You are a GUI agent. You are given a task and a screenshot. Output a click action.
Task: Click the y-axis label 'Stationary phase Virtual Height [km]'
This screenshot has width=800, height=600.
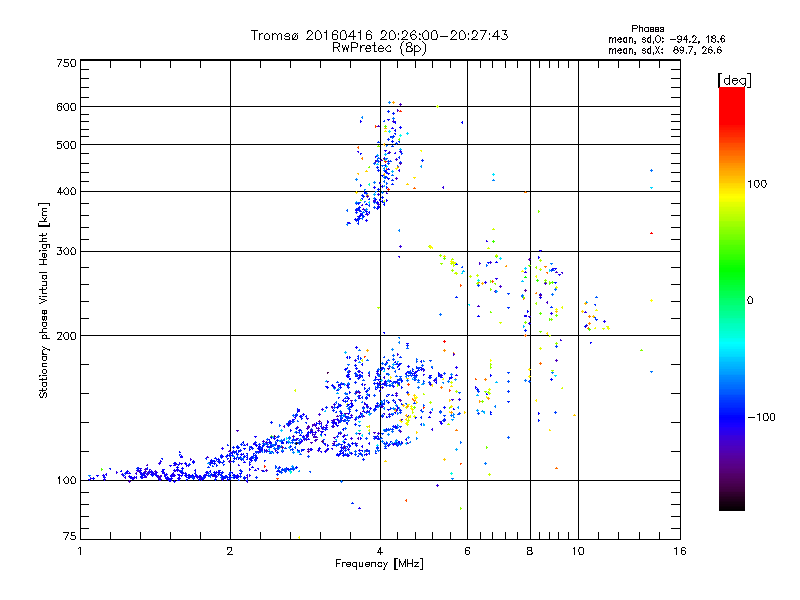click(44, 300)
